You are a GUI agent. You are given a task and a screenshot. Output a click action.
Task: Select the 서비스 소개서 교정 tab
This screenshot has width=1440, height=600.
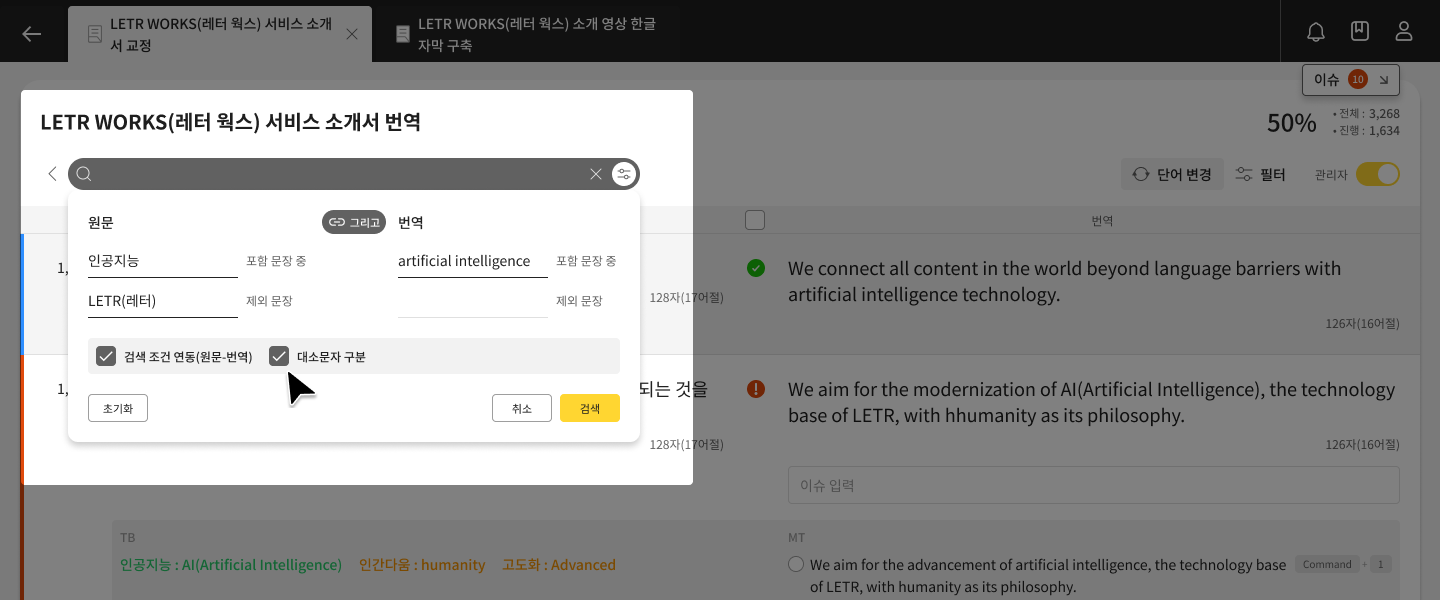point(210,34)
